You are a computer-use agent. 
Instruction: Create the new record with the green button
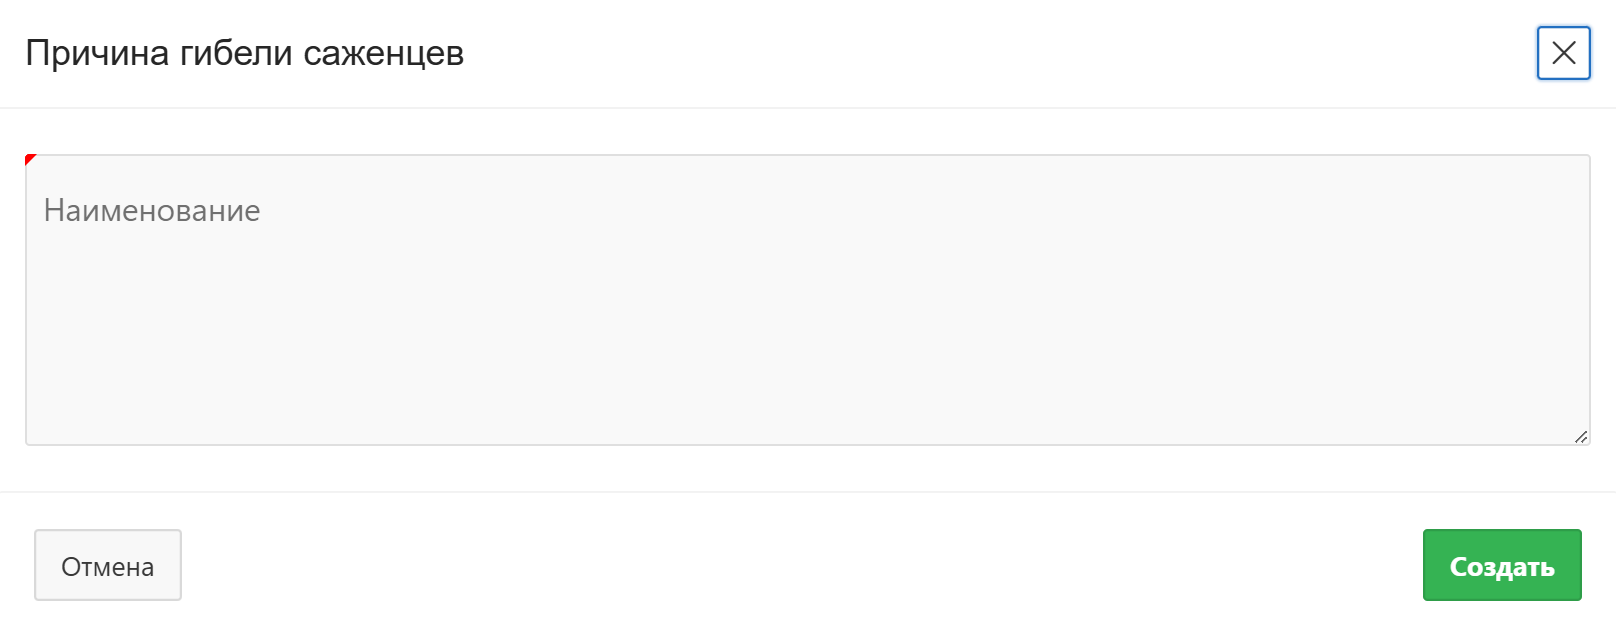click(1501, 566)
